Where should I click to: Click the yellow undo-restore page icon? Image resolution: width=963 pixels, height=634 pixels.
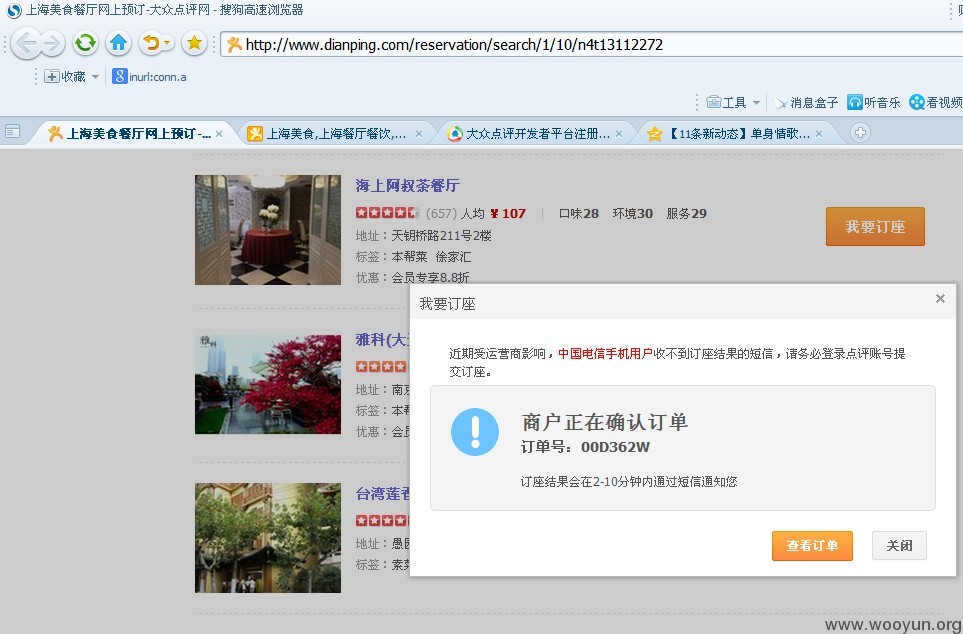tap(150, 43)
